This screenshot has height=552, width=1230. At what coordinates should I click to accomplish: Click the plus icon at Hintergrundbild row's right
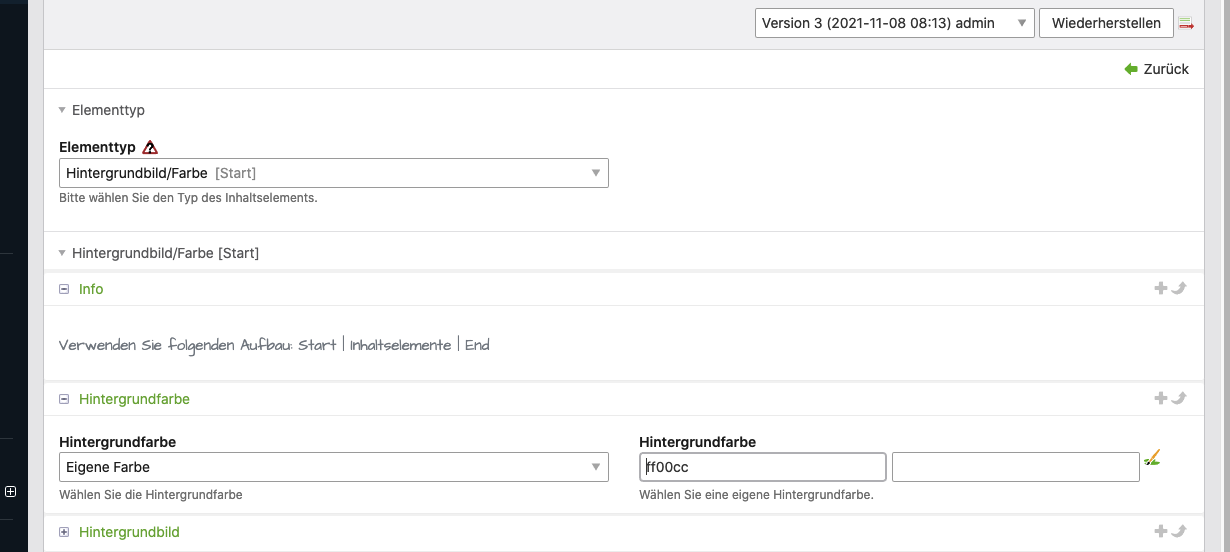1161,532
